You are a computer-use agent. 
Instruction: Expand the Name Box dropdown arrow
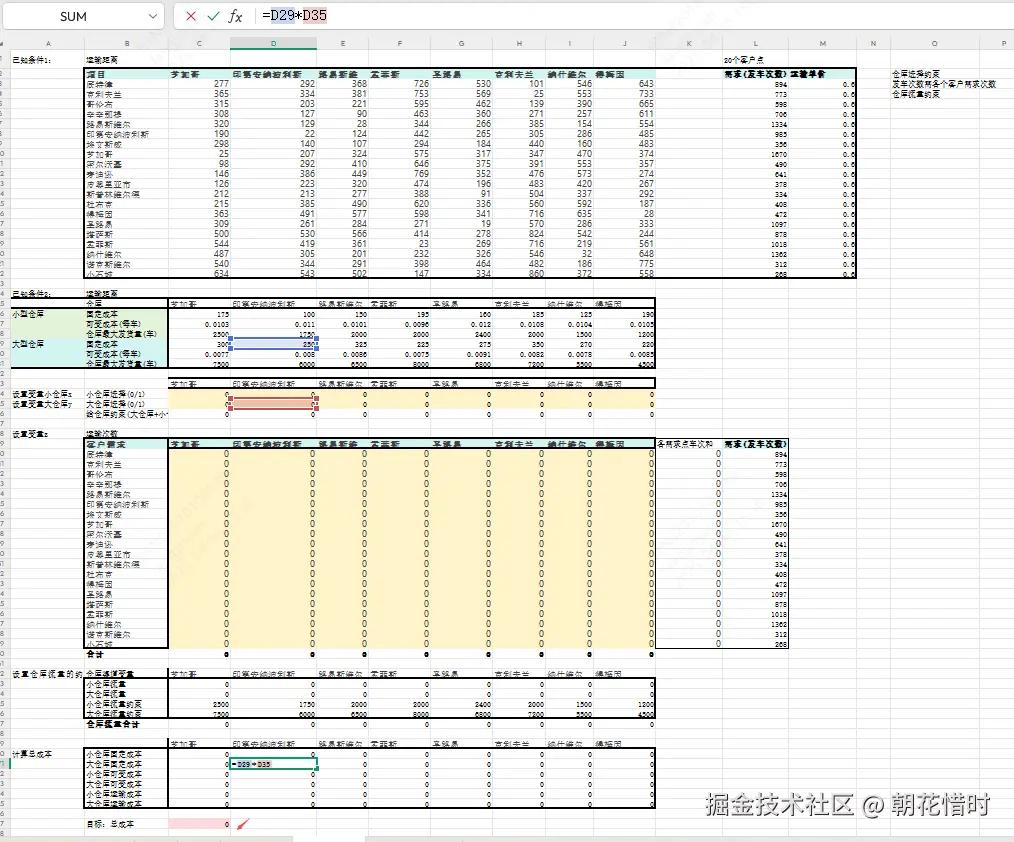153,16
